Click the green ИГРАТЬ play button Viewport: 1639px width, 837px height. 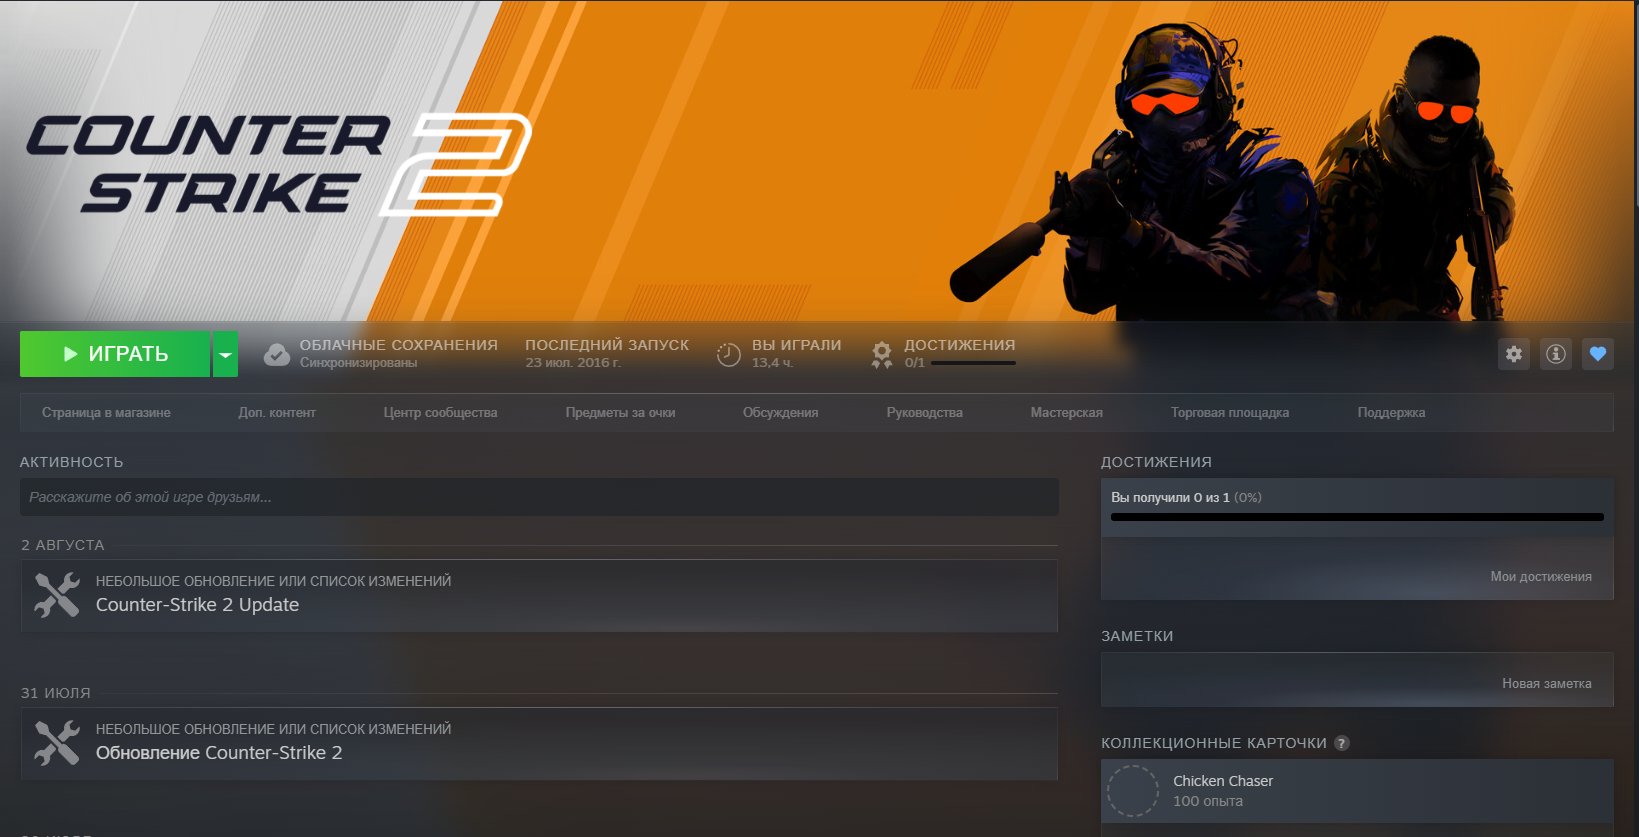(x=115, y=354)
